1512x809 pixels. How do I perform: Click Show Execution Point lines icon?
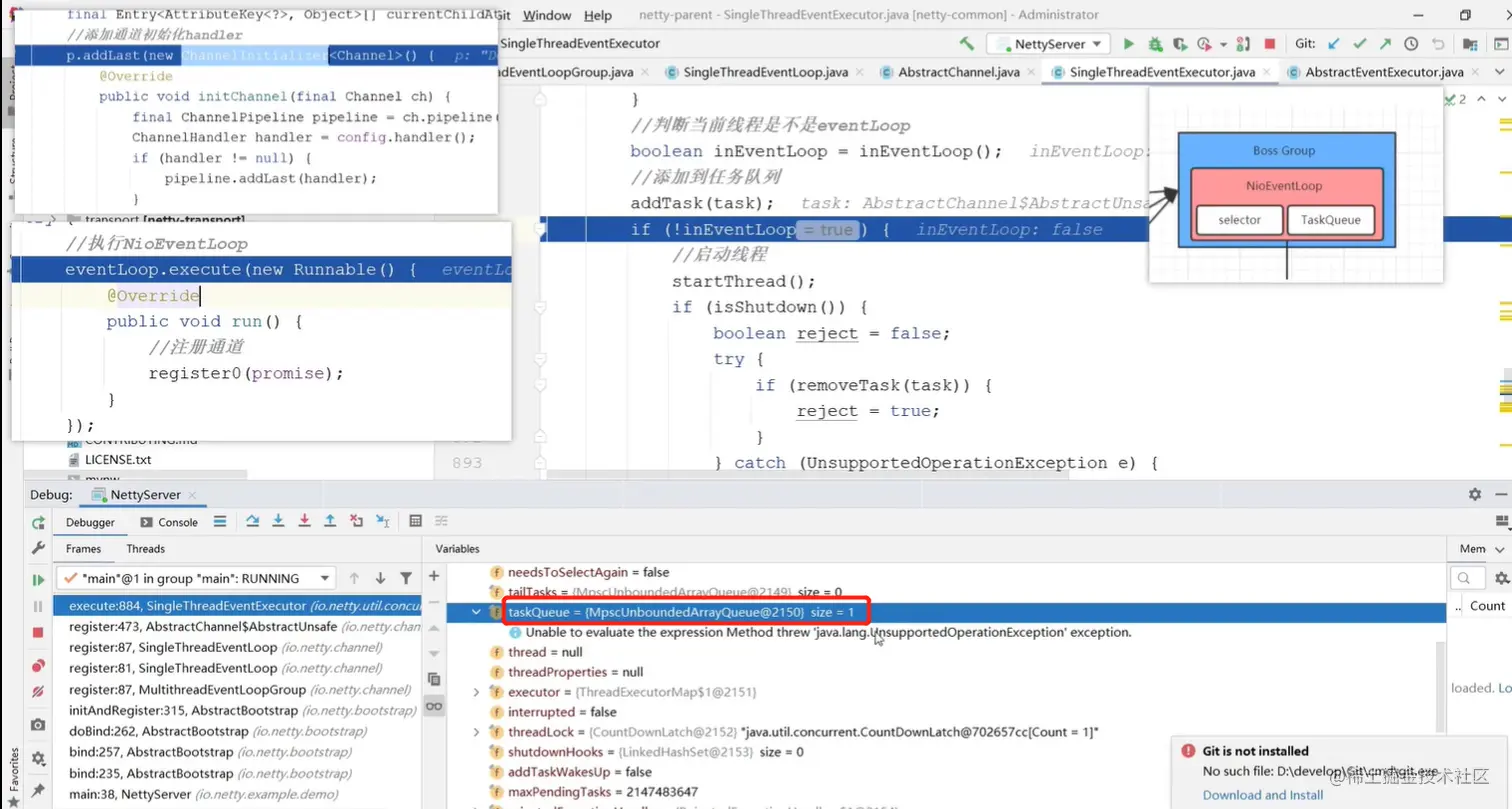pyautogui.click(x=219, y=522)
